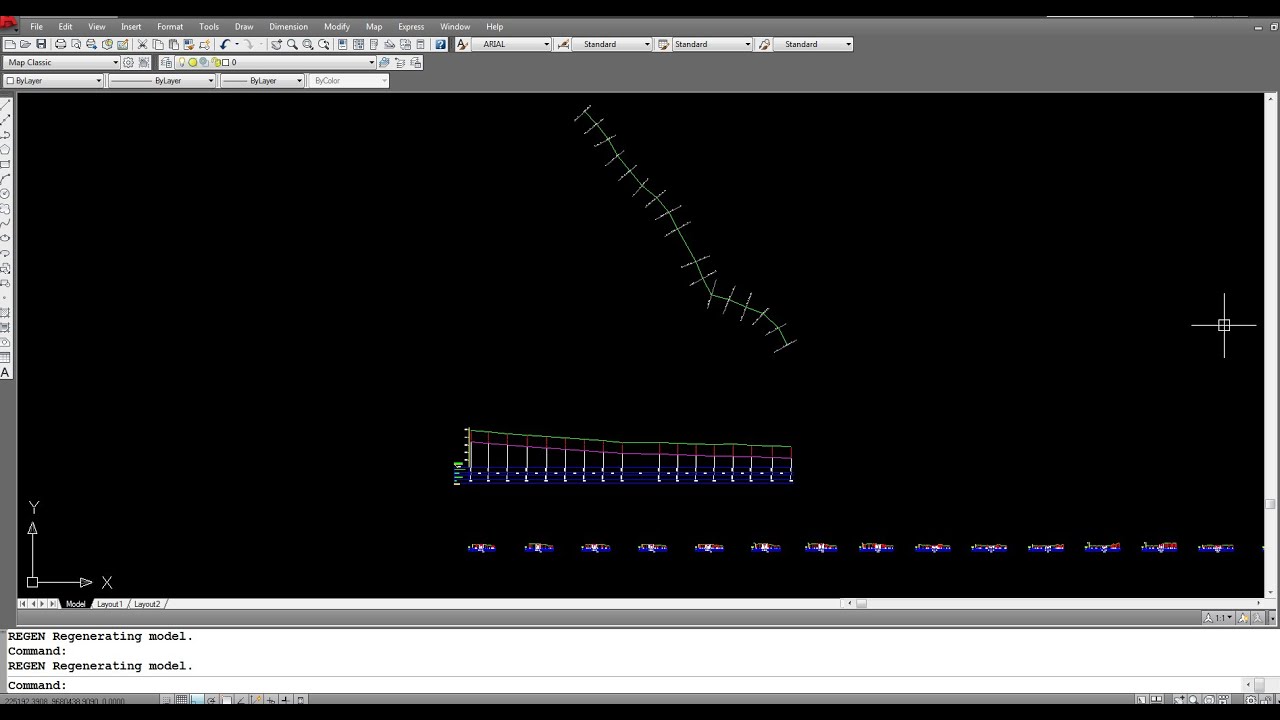Open Plot Preview from the toolbar
1280x720 pixels.
[x=76, y=44]
